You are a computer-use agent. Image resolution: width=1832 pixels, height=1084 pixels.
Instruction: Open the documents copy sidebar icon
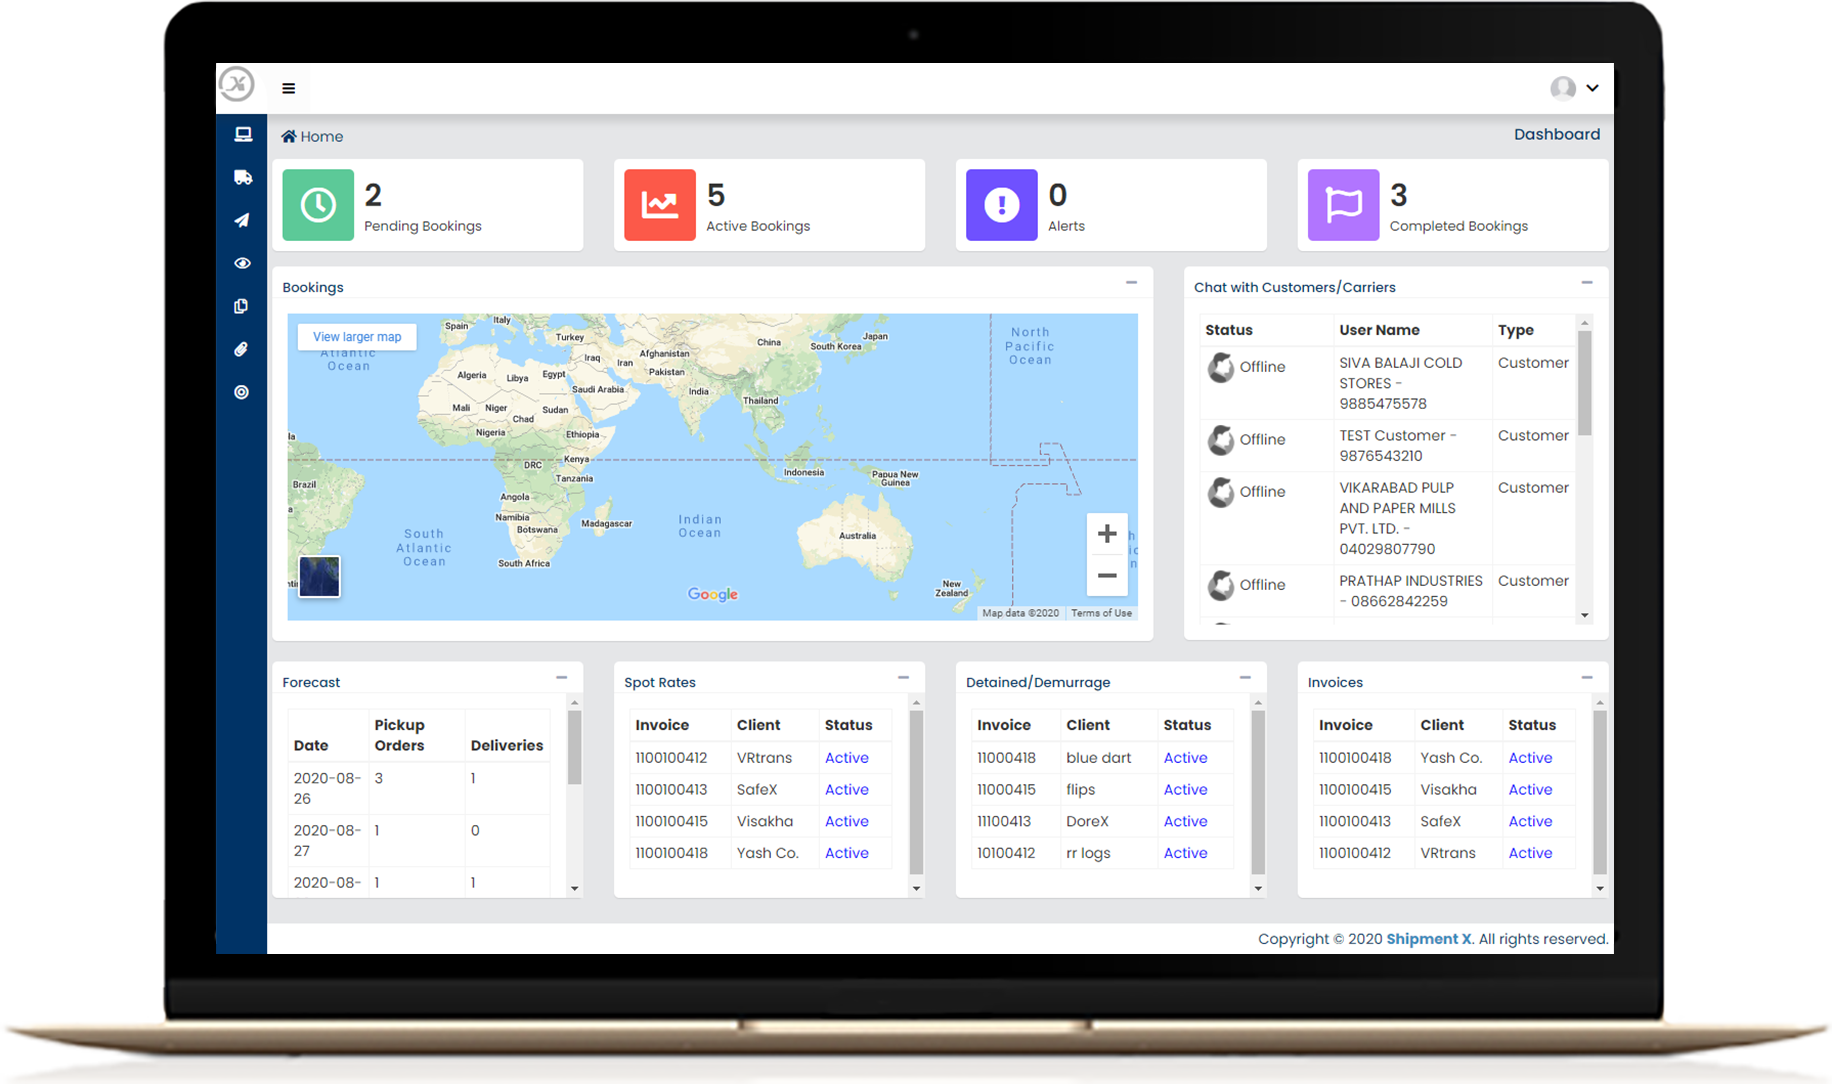[241, 306]
